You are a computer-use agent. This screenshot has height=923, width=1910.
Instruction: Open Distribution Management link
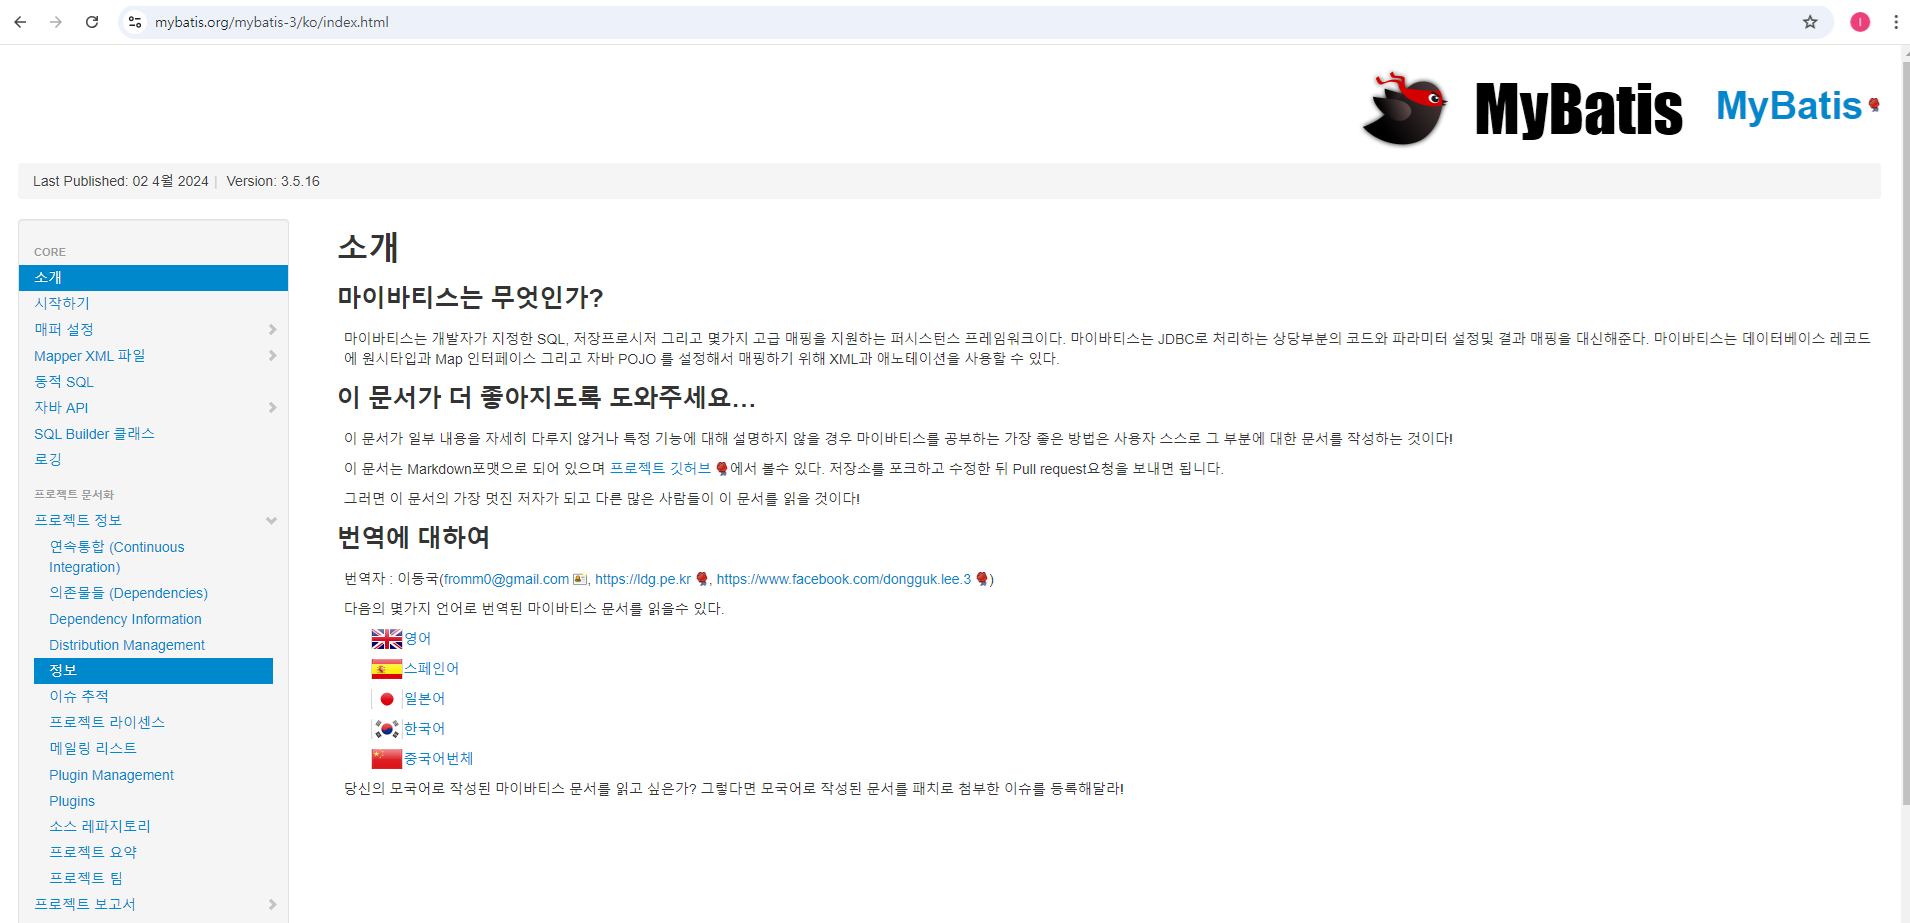coord(127,645)
